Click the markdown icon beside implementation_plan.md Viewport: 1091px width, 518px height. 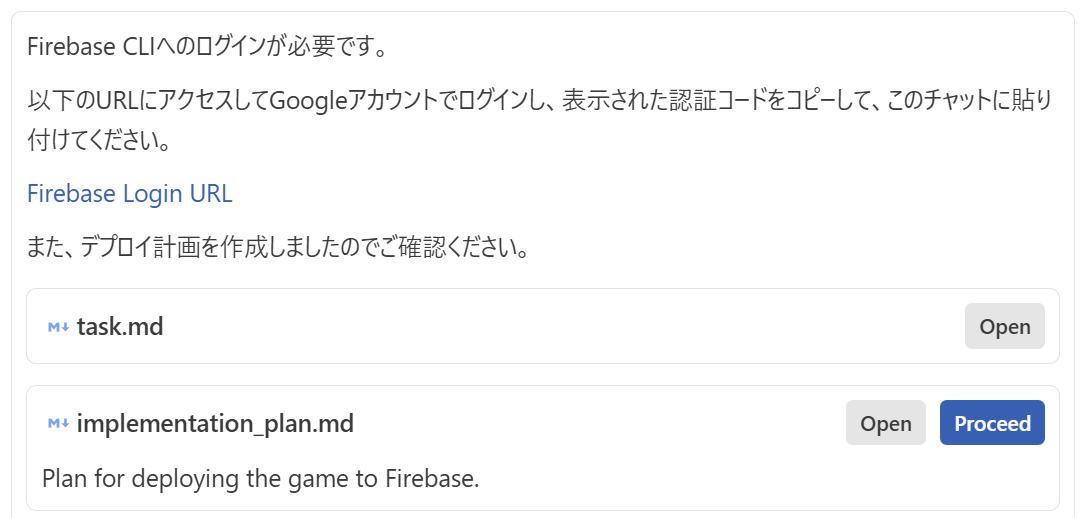point(57,424)
